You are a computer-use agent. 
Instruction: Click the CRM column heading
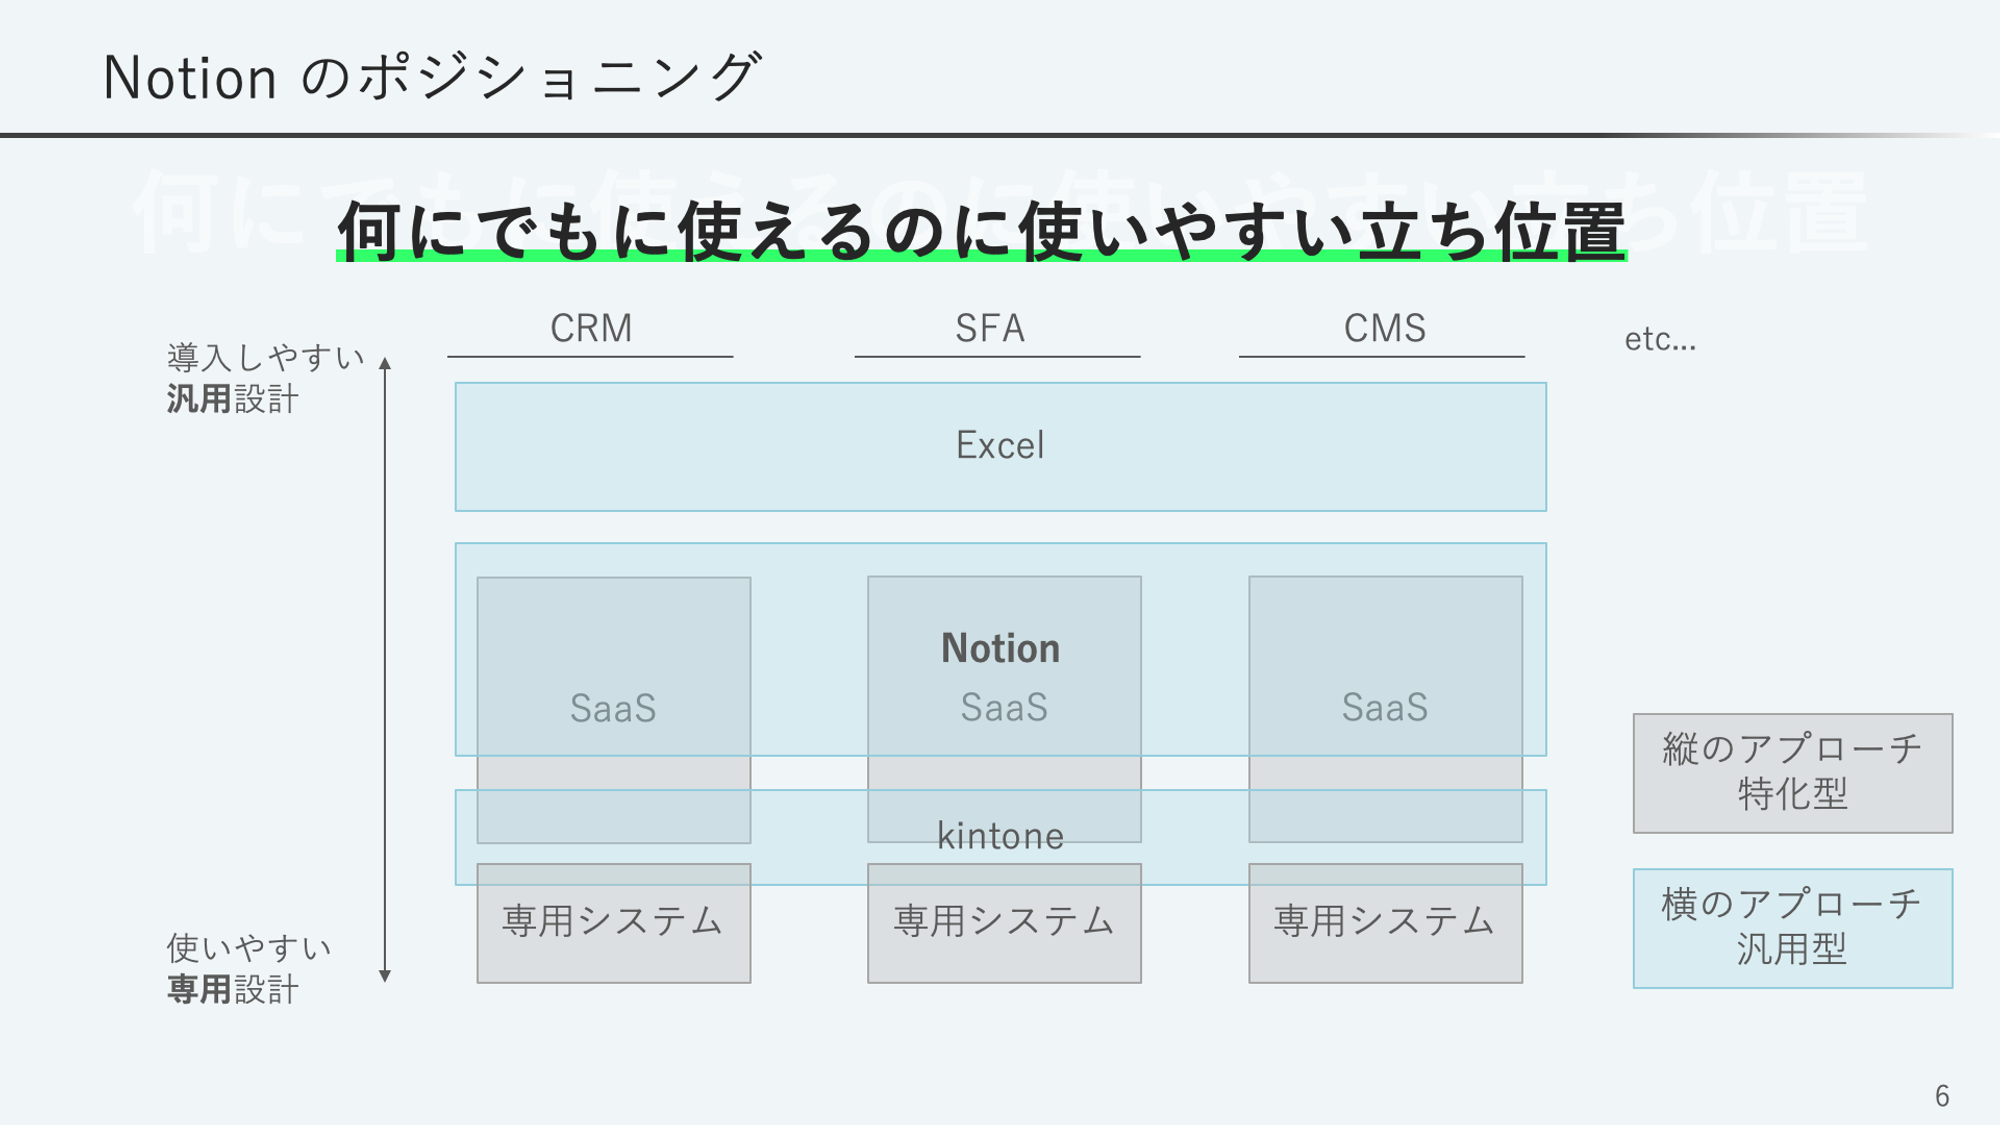[591, 328]
